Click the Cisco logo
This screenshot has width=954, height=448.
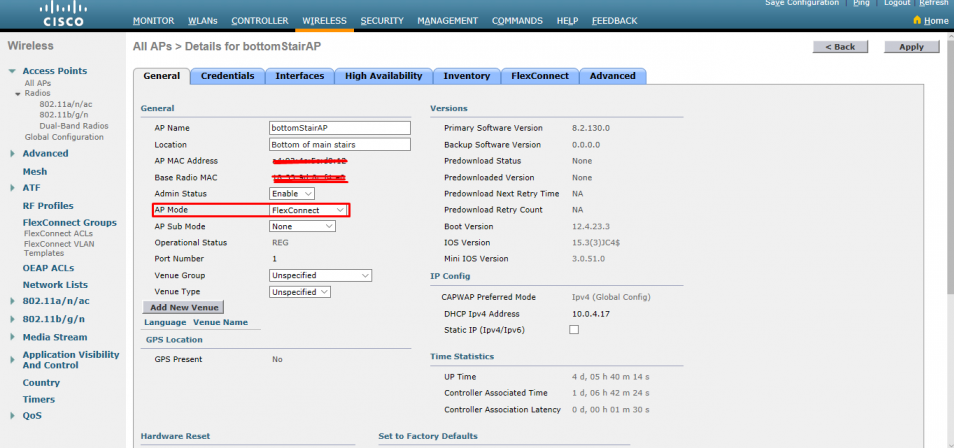tap(63, 15)
